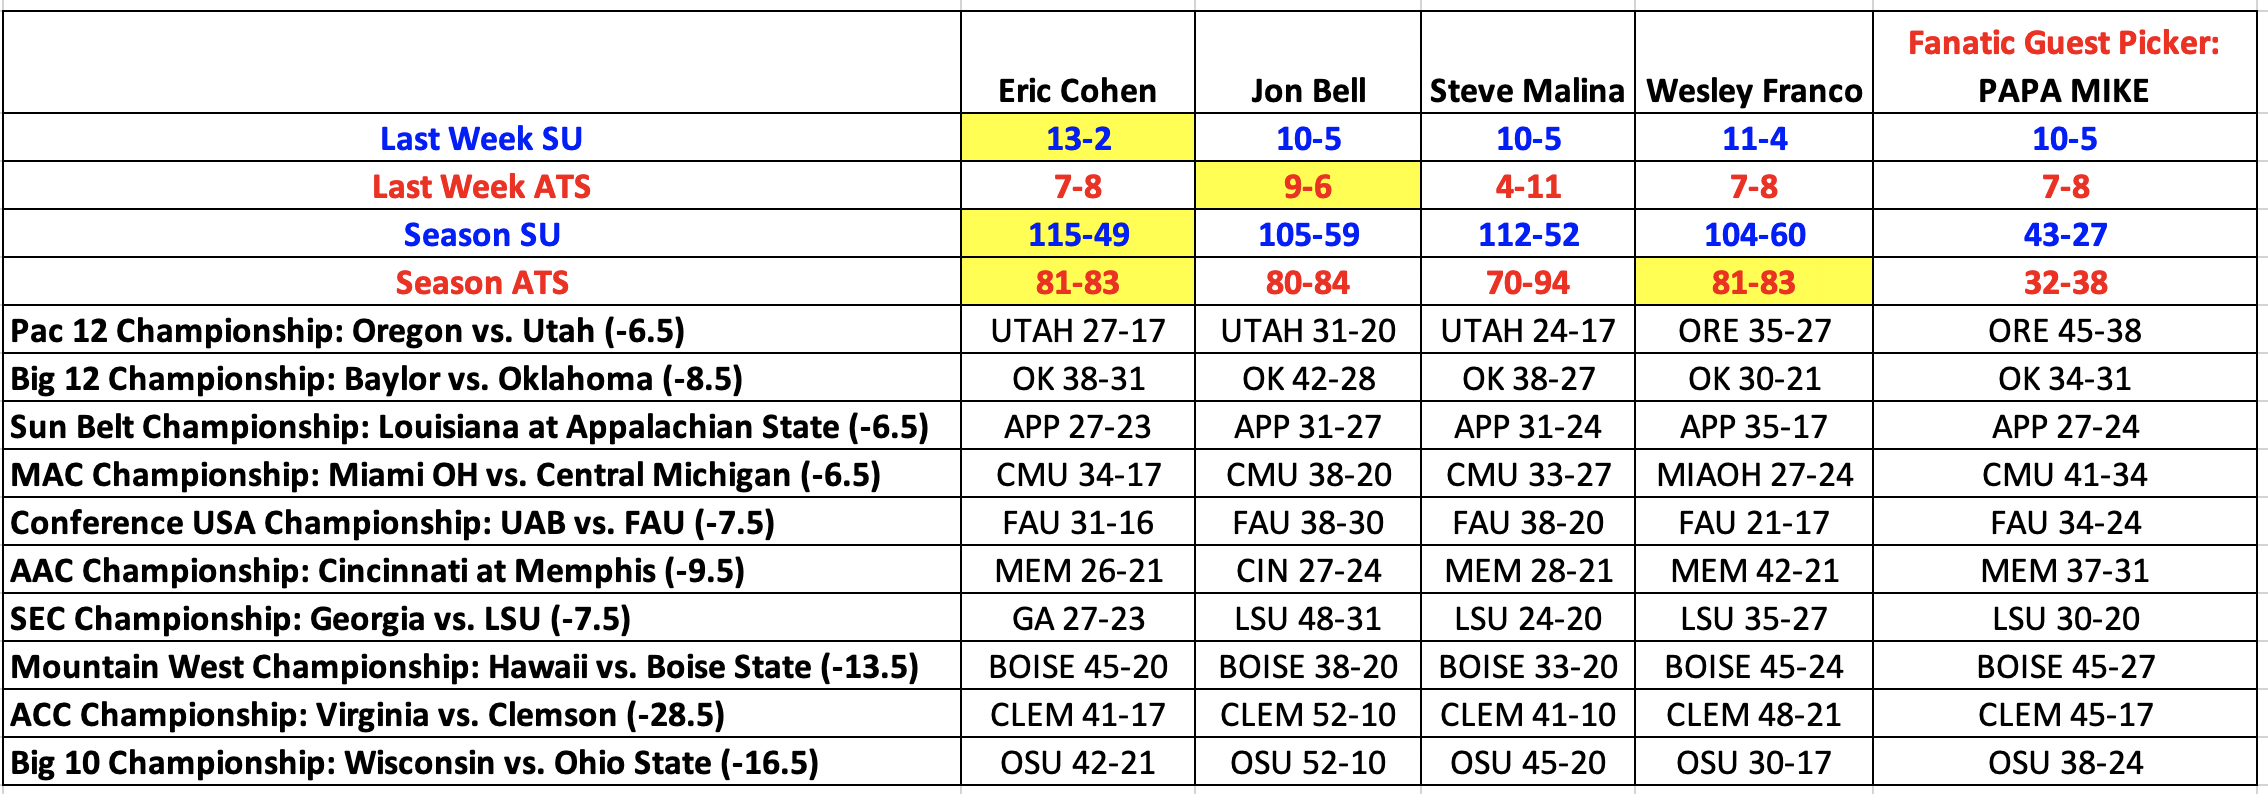Select the Last Week SU row label
The image size is (2268, 794).
pyautogui.click(x=481, y=138)
